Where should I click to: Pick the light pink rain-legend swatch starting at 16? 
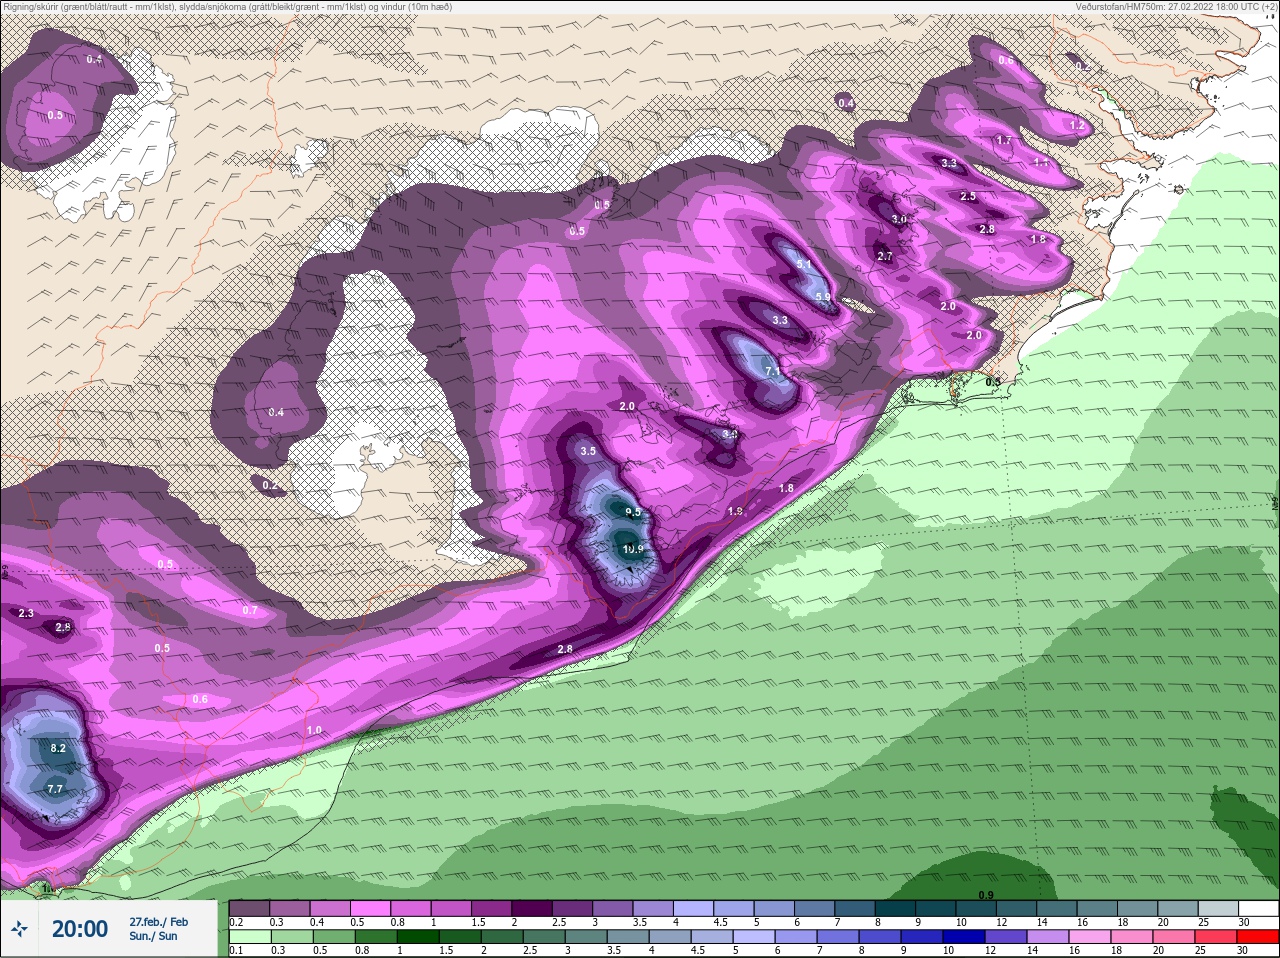1090,937
